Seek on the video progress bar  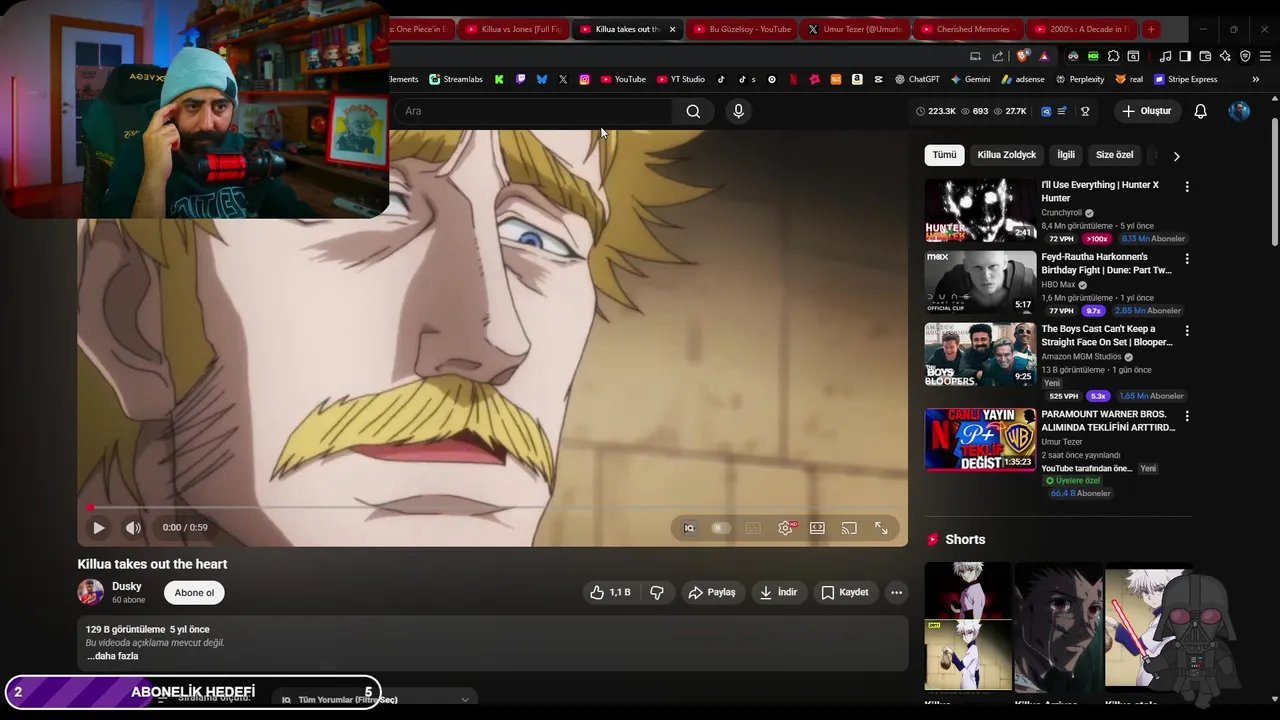coord(492,508)
